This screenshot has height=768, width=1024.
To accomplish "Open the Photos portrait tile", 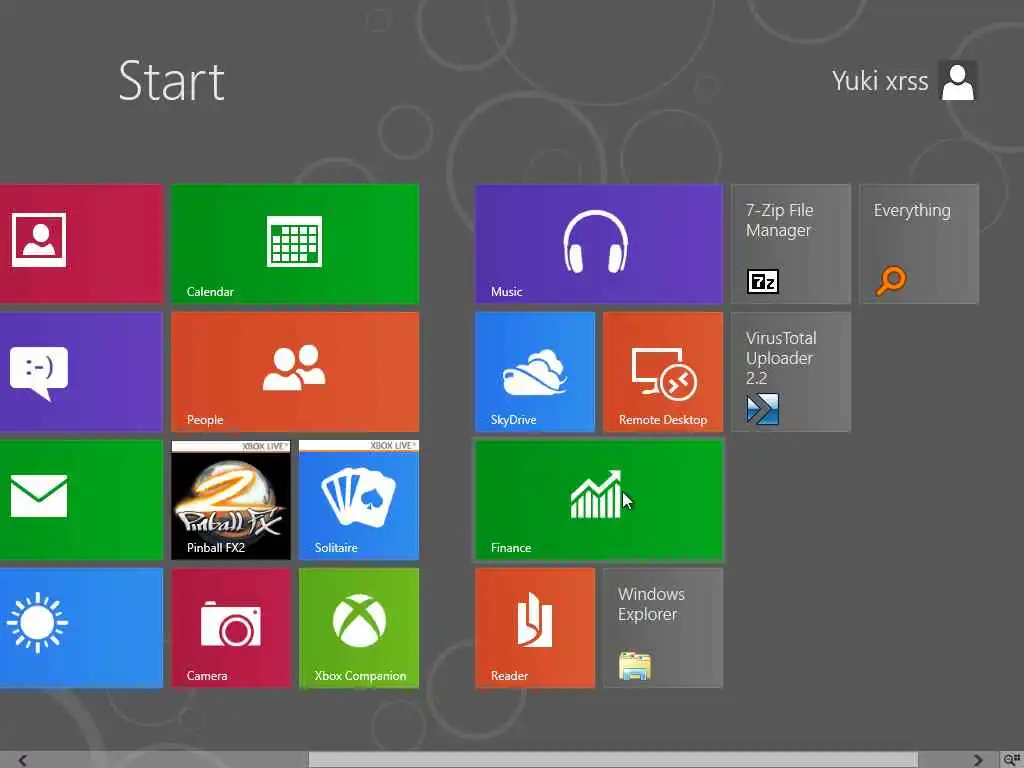I will point(81,244).
